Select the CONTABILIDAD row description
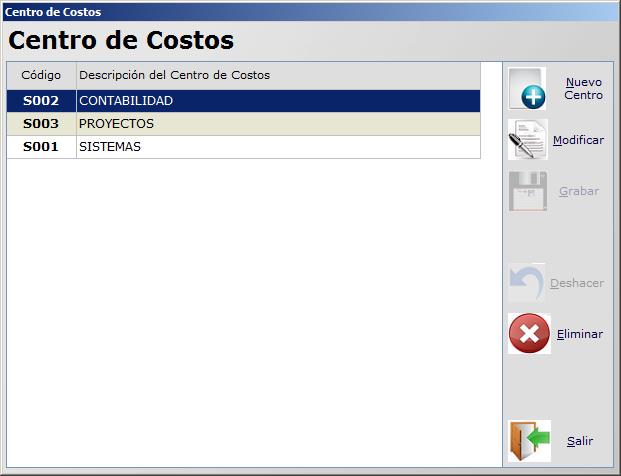The height and width of the screenshot is (476, 621). tap(278, 101)
